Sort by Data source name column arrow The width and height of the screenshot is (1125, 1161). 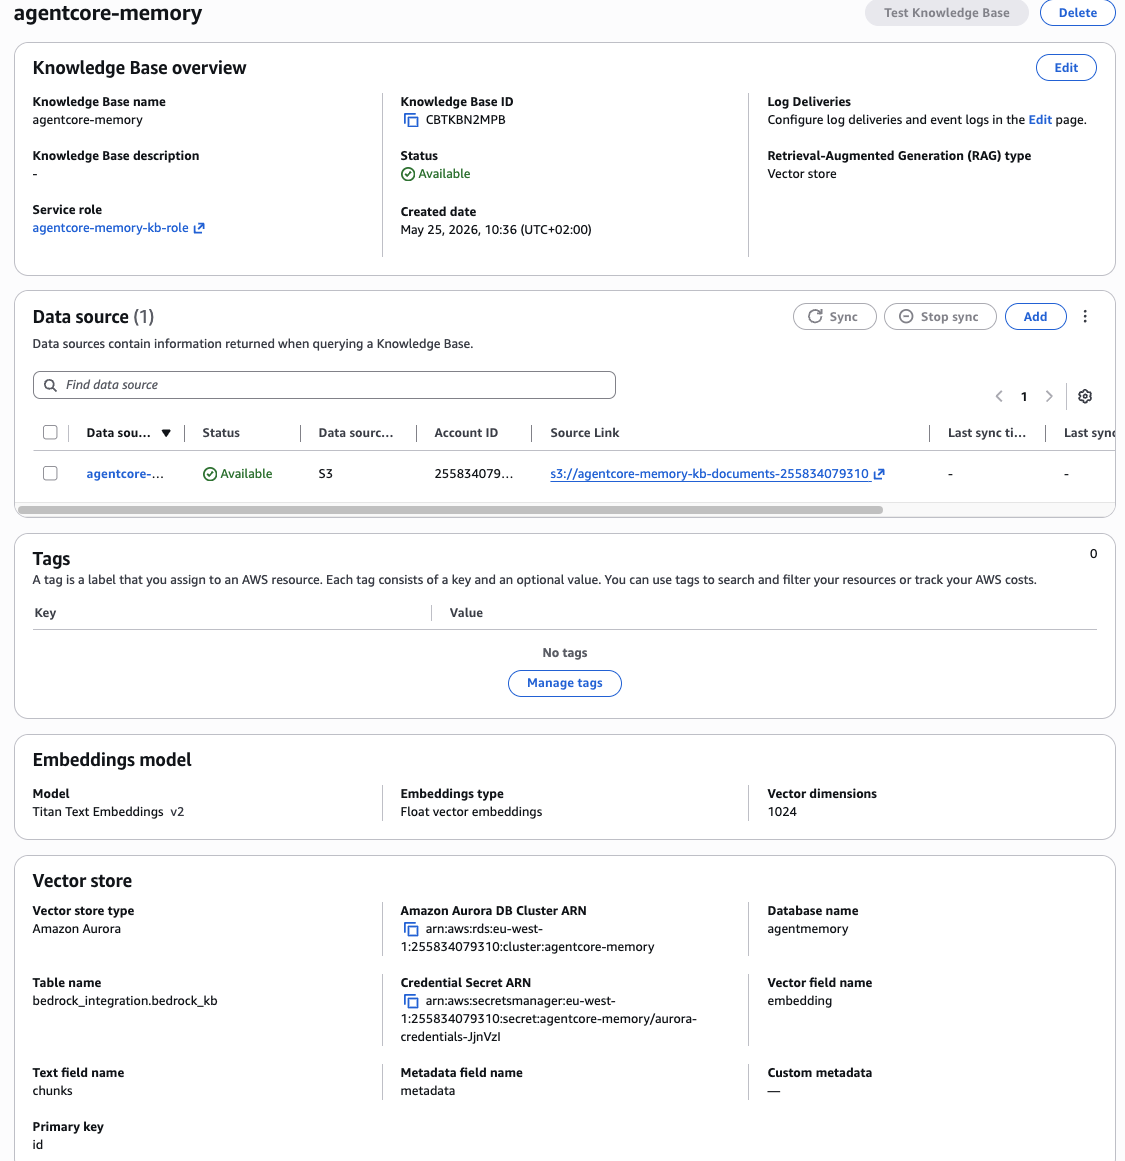tap(166, 433)
